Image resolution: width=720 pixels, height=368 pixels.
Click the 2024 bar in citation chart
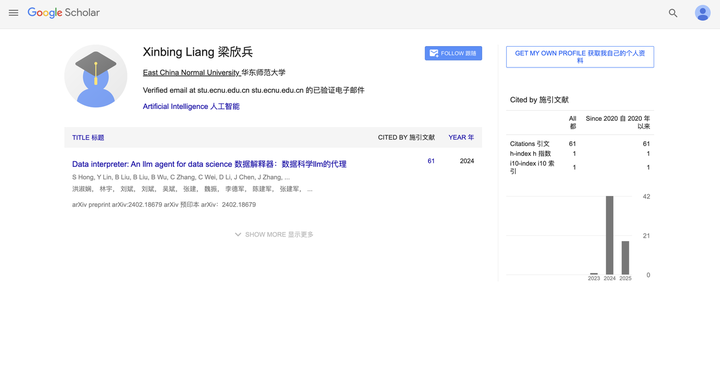coord(609,235)
